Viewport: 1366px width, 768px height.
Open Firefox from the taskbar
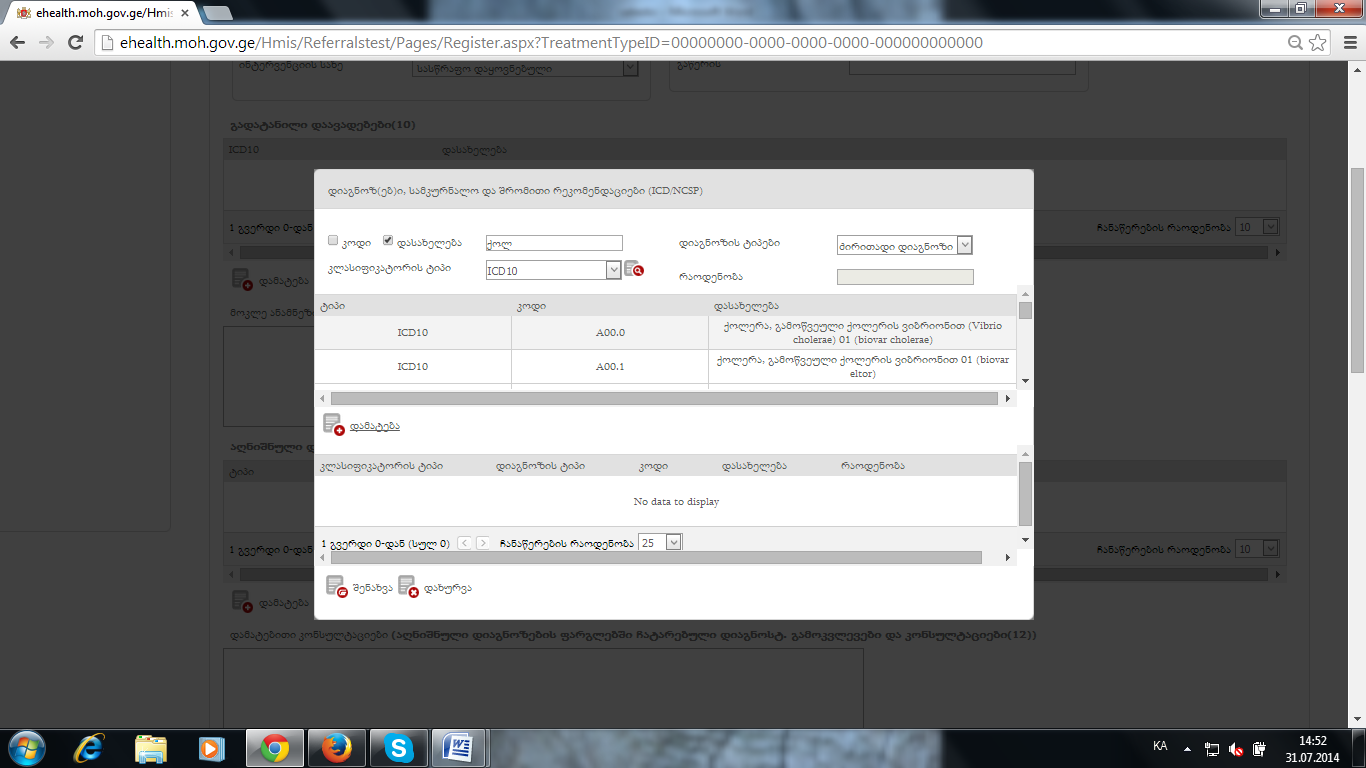click(x=337, y=748)
